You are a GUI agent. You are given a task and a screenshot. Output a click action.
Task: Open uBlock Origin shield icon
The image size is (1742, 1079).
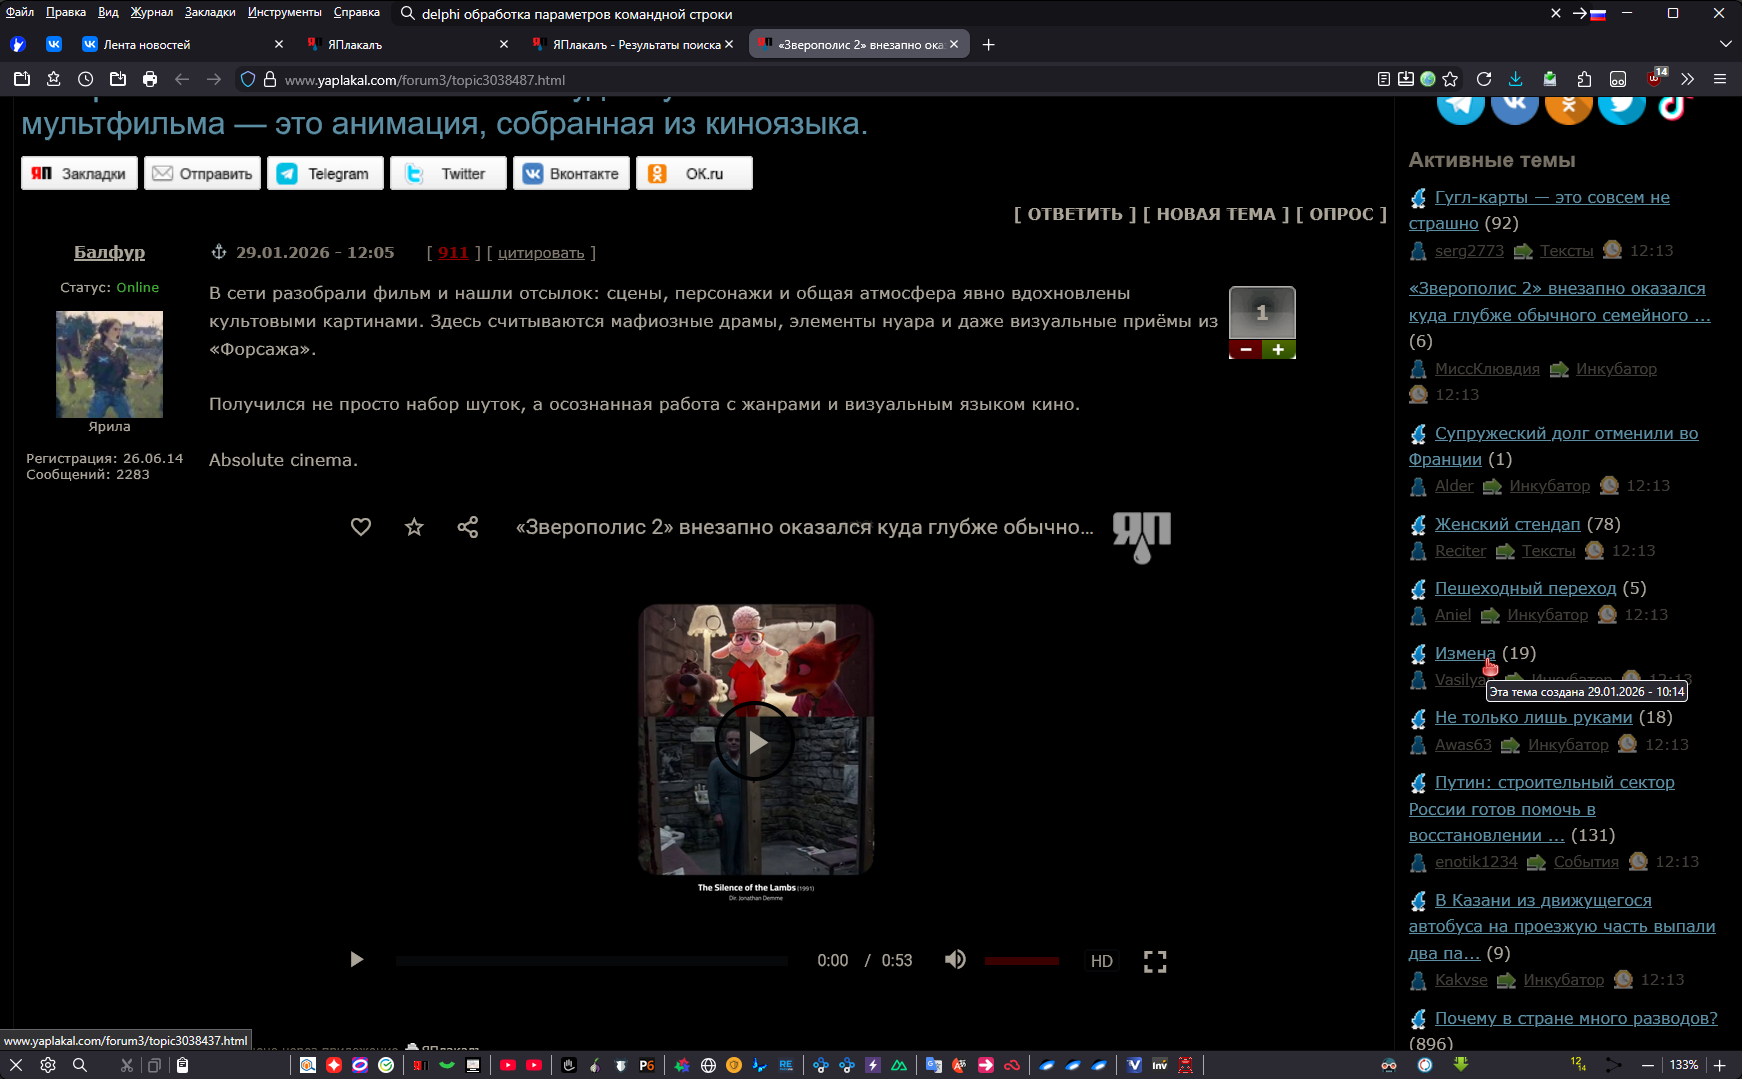pos(1656,78)
